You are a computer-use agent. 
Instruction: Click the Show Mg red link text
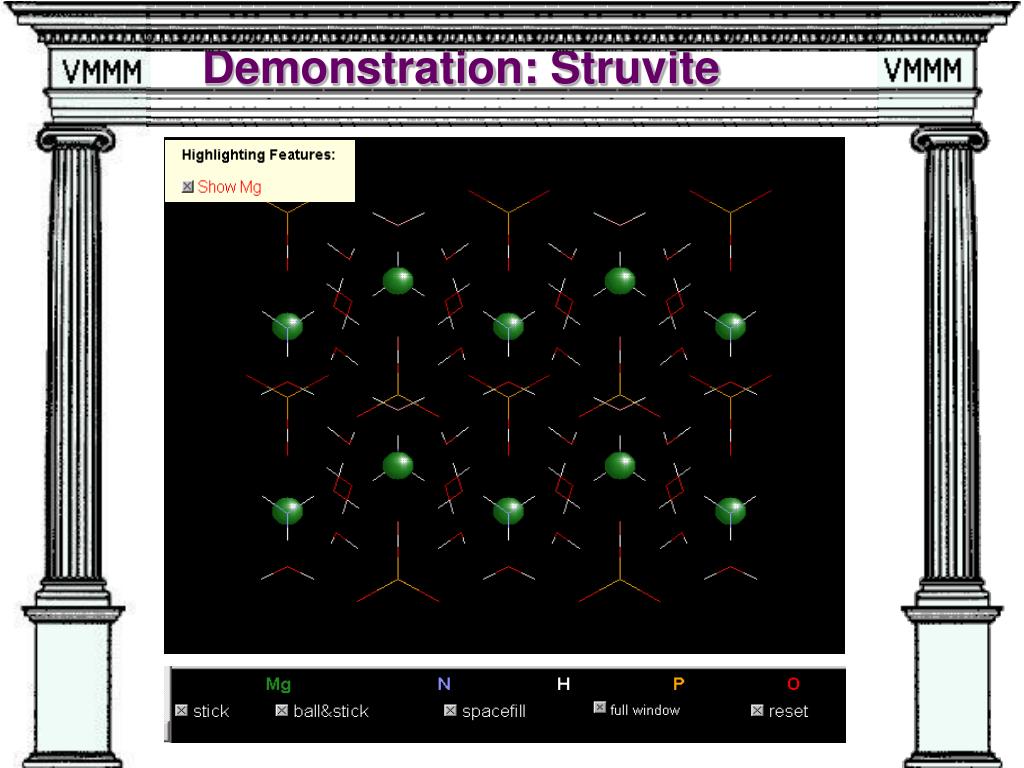tap(229, 187)
